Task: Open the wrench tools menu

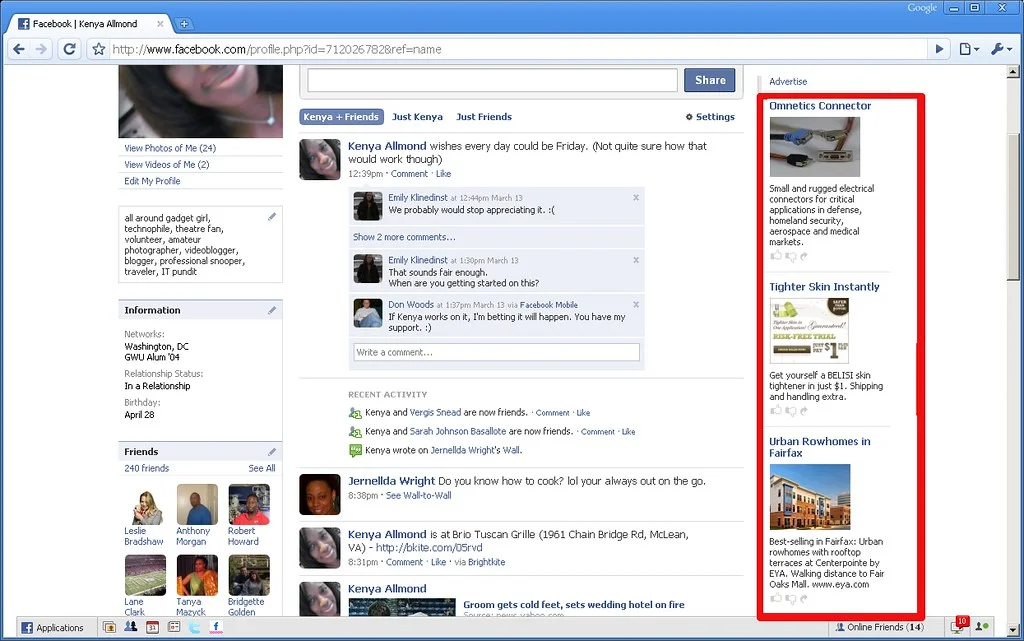Action: 1000,49
